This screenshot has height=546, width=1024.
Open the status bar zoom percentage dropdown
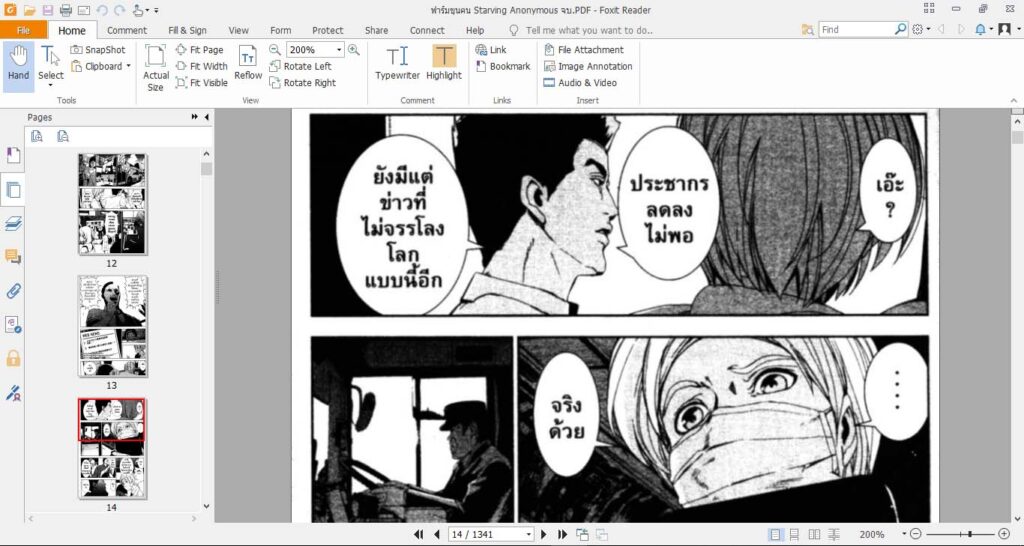(x=904, y=534)
